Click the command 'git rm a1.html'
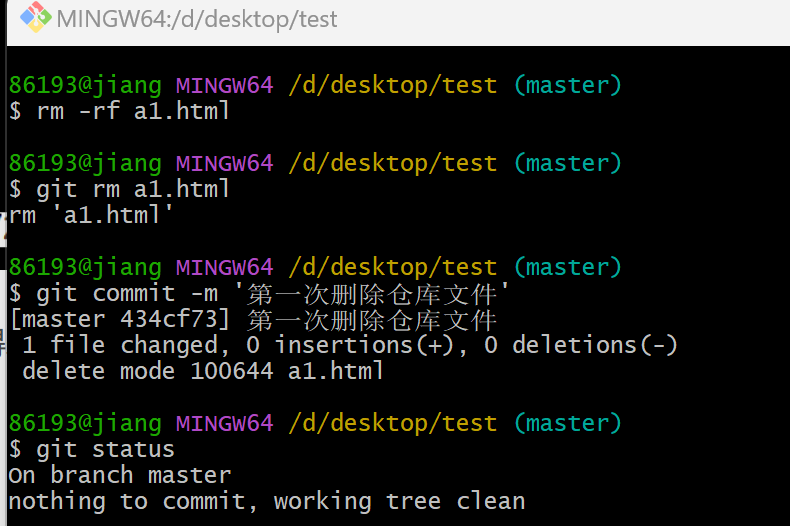 [119, 189]
